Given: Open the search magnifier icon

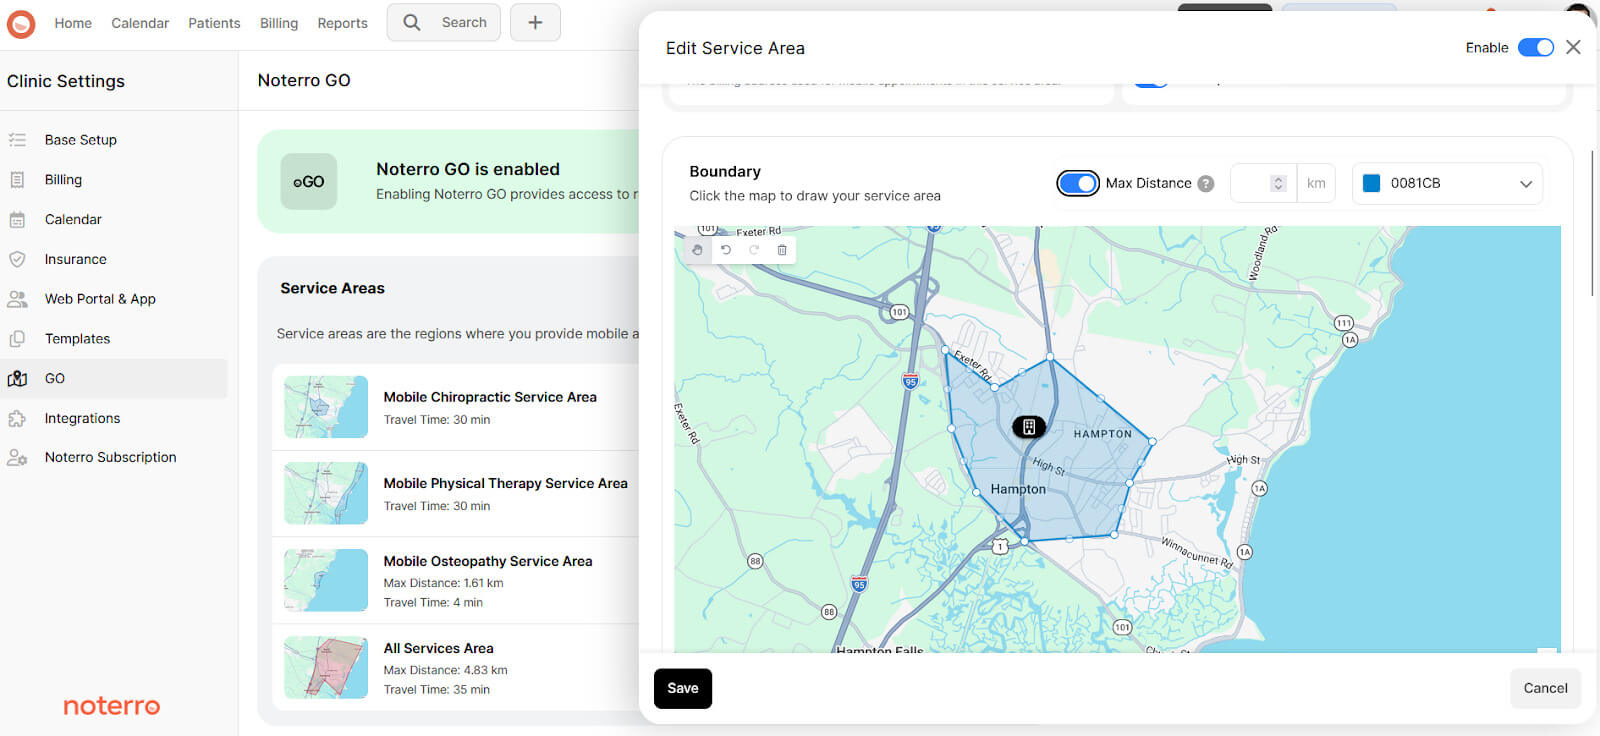Looking at the screenshot, I should point(411,22).
